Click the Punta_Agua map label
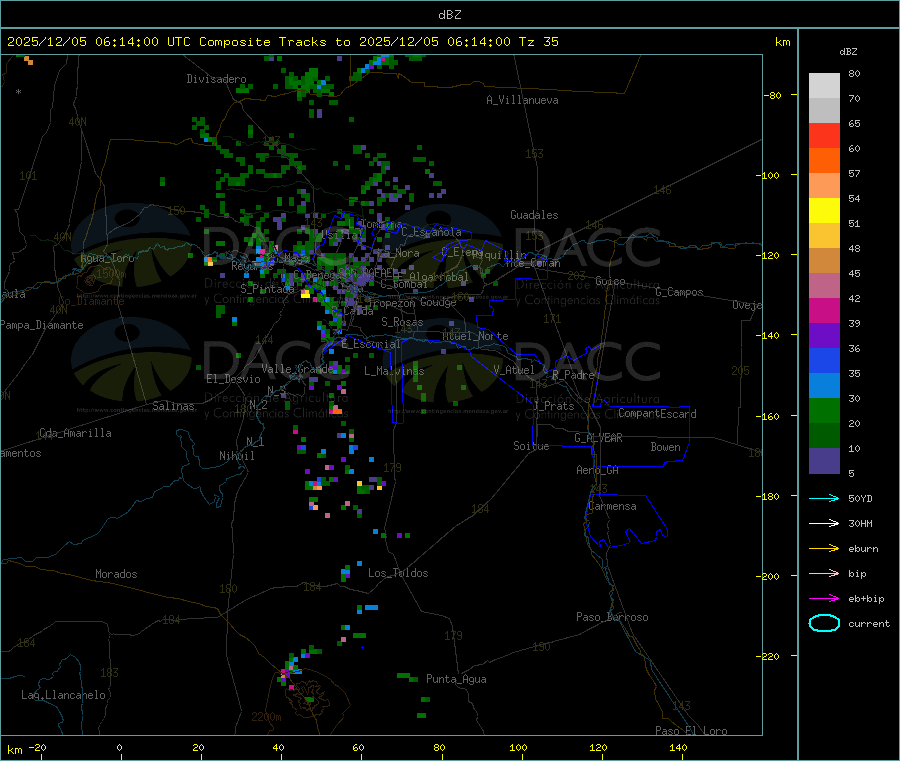Screen dimensions: 900x761 click(x=456, y=679)
